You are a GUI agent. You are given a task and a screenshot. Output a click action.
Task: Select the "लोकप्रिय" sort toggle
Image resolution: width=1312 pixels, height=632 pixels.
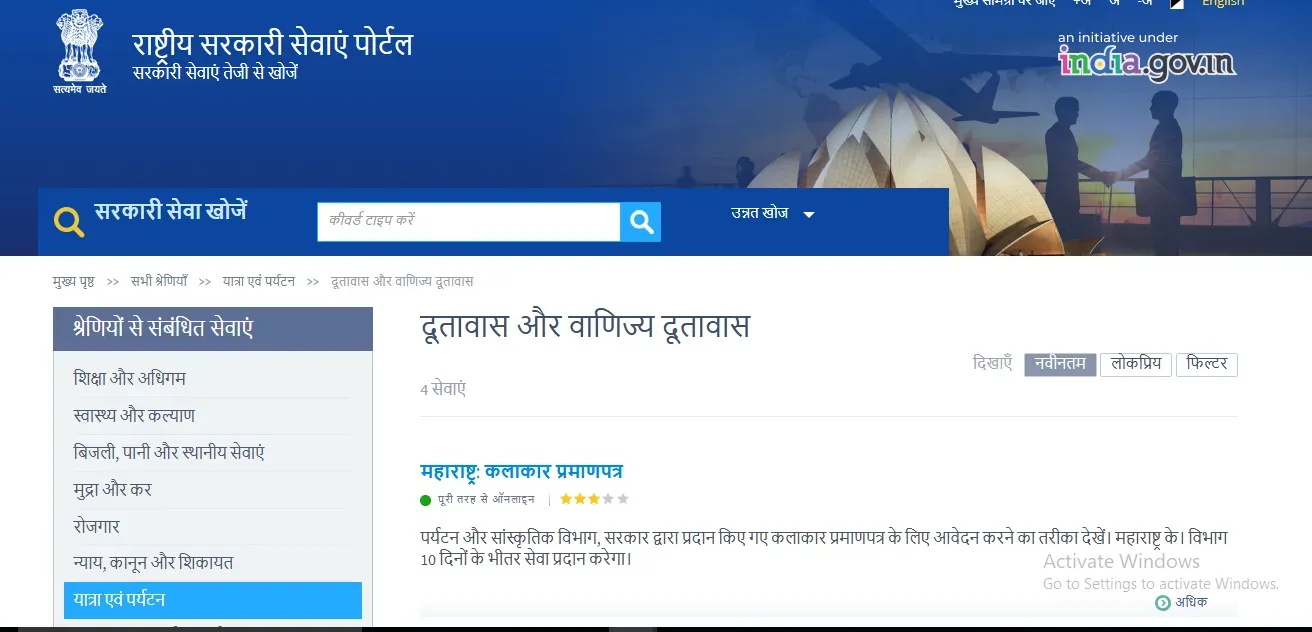click(1136, 364)
